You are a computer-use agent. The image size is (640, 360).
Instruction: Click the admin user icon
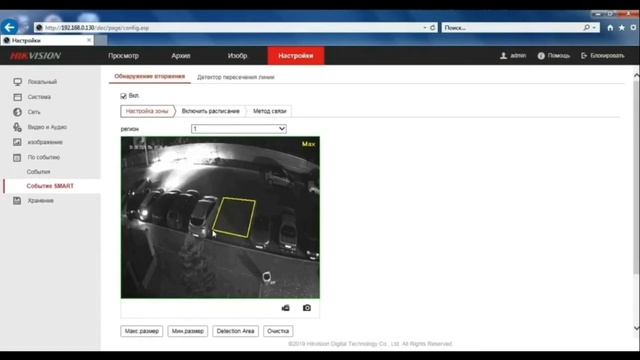[503, 56]
